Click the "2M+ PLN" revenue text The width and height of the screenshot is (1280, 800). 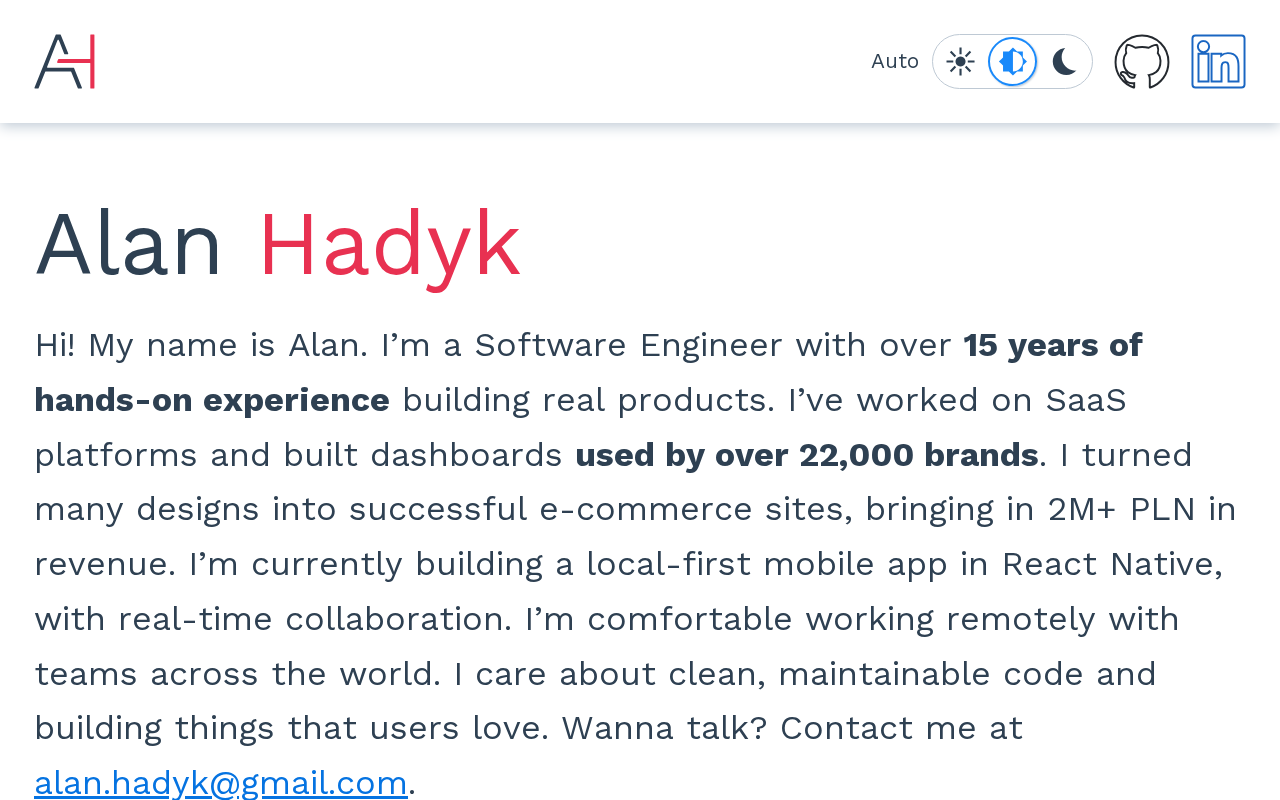(1121, 509)
